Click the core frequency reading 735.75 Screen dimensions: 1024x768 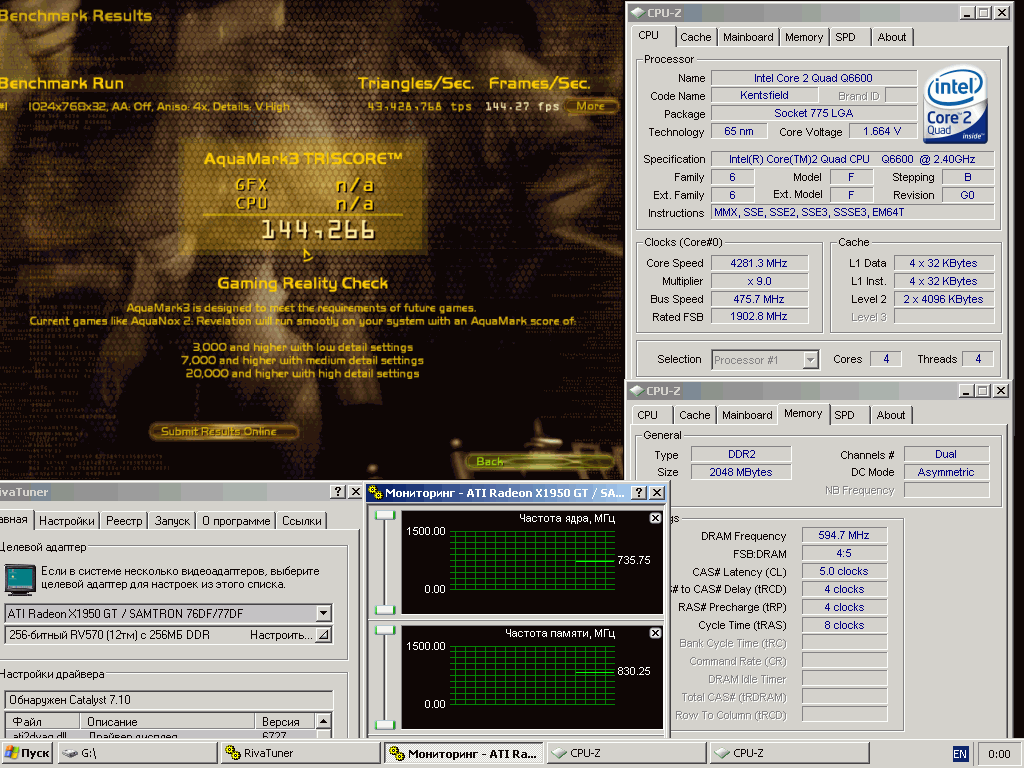pos(633,560)
